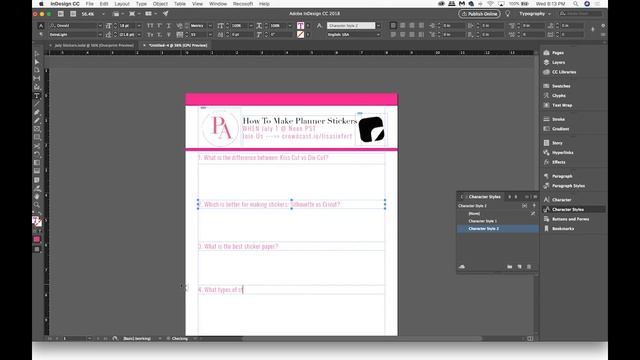Select [None] character style
The width and height of the screenshot is (640, 360).
(498, 213)
